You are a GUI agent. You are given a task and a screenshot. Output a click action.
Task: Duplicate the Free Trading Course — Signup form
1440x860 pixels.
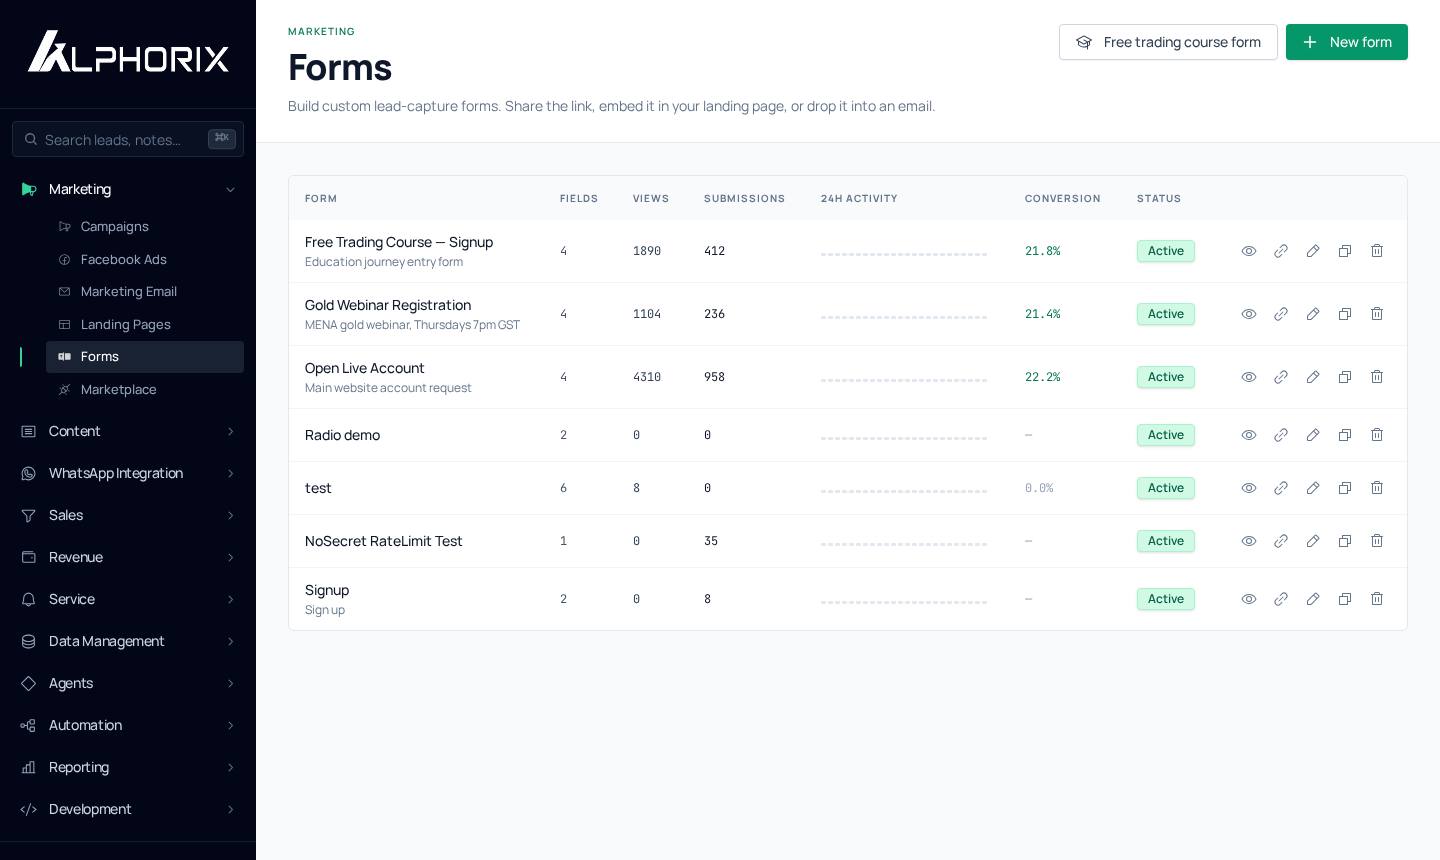click(x=1345, y=251)
